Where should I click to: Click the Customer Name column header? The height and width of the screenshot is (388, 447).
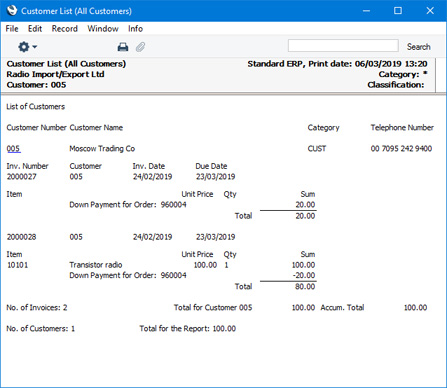point(96,128)
